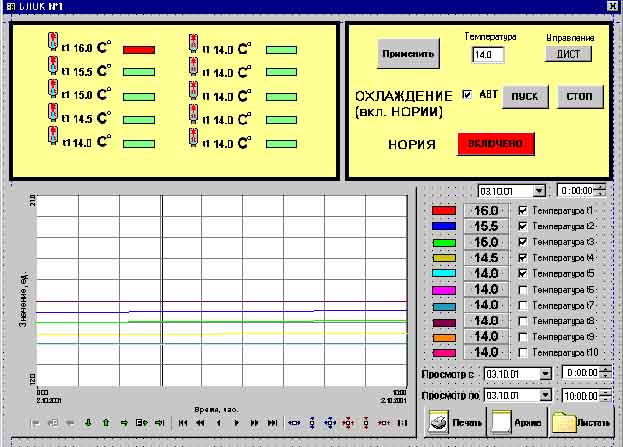
Task: Uncheck the АВТ auto mode checkbox
Action: pos(467,95)
